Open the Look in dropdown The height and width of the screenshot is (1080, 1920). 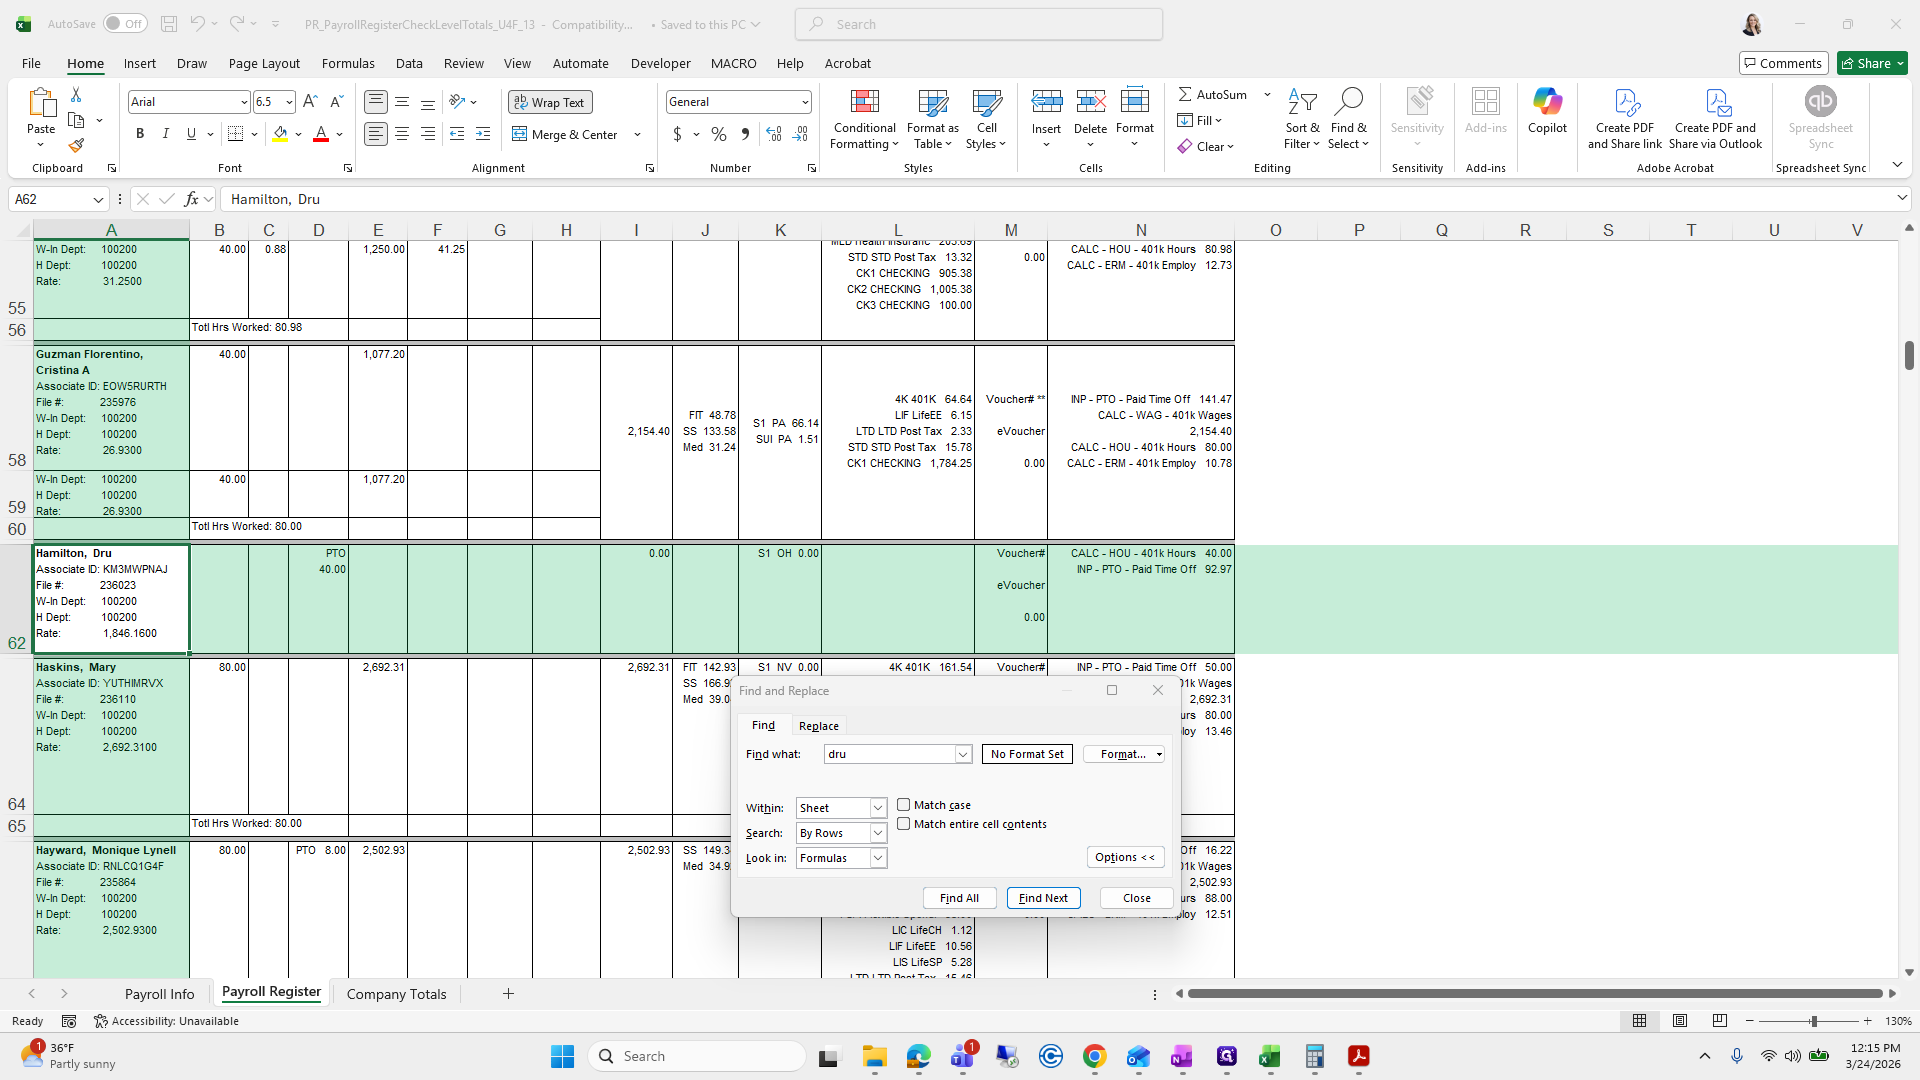(878, 858)
